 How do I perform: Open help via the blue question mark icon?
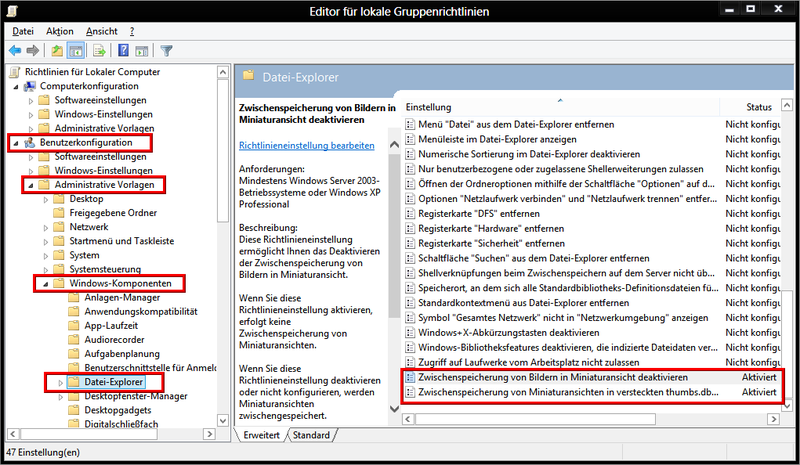[123, 50]
